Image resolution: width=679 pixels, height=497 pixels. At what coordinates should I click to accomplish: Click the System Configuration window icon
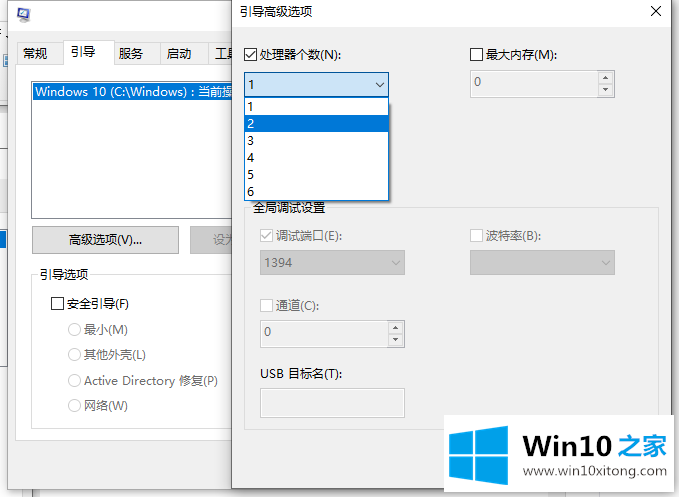tap(23, 15)
